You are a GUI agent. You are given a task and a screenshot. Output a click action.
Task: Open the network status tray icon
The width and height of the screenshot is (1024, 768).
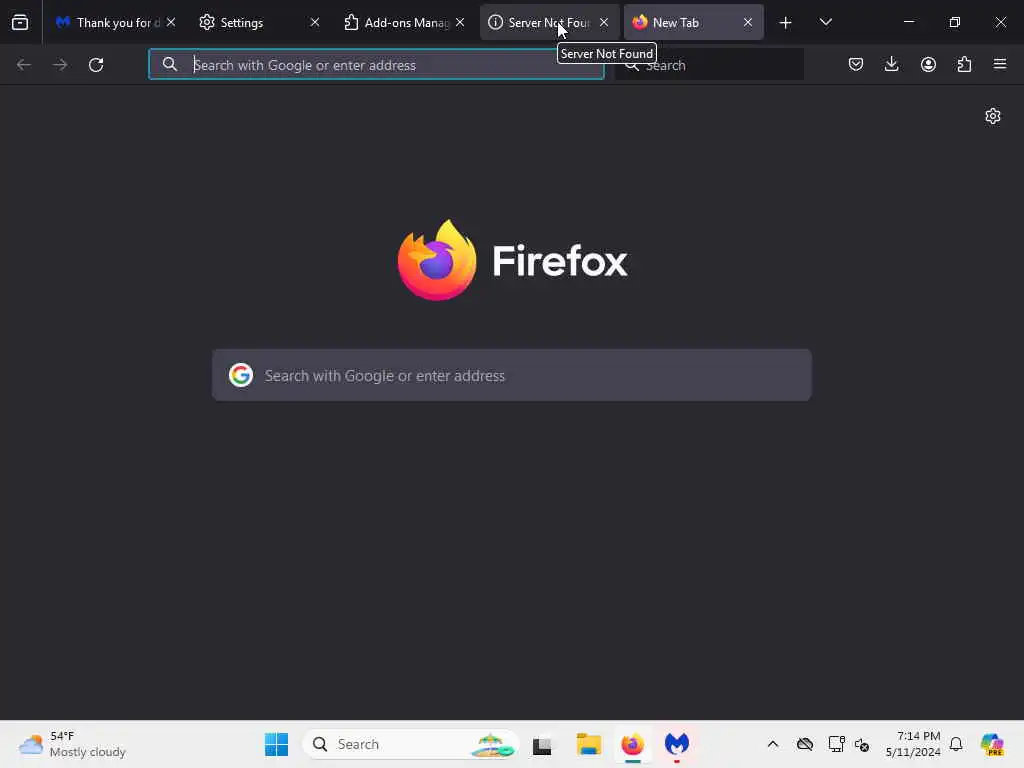tap(836, 744)
